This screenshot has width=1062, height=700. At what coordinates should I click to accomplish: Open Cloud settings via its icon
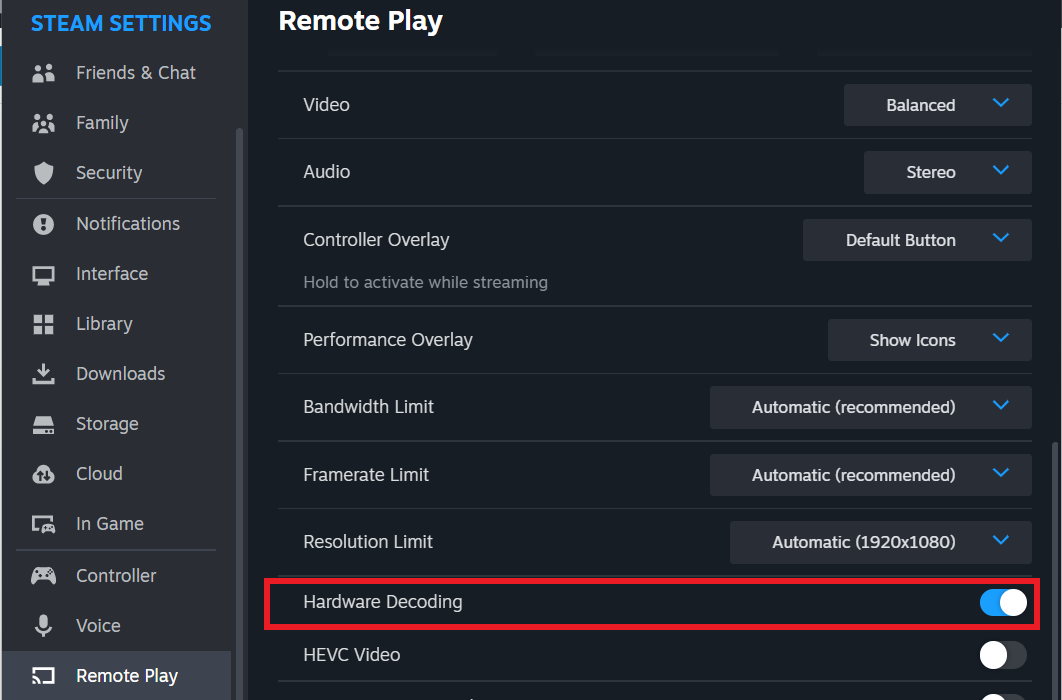[x=44, y=473]
